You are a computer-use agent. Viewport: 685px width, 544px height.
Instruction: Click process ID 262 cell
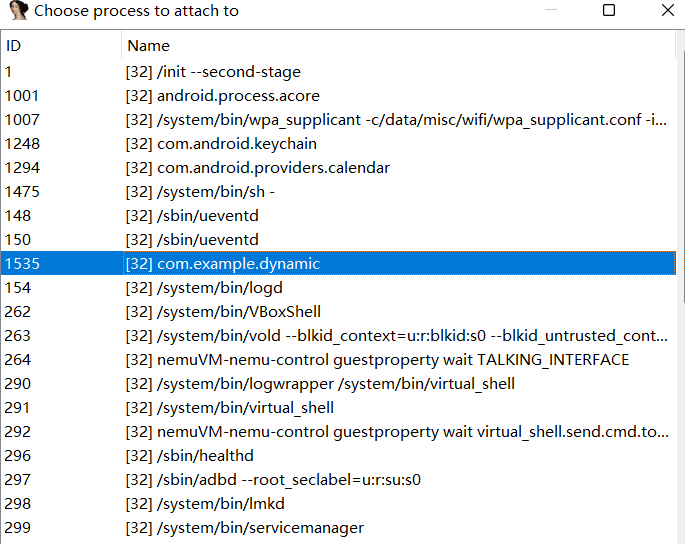(x=18, y=312)
